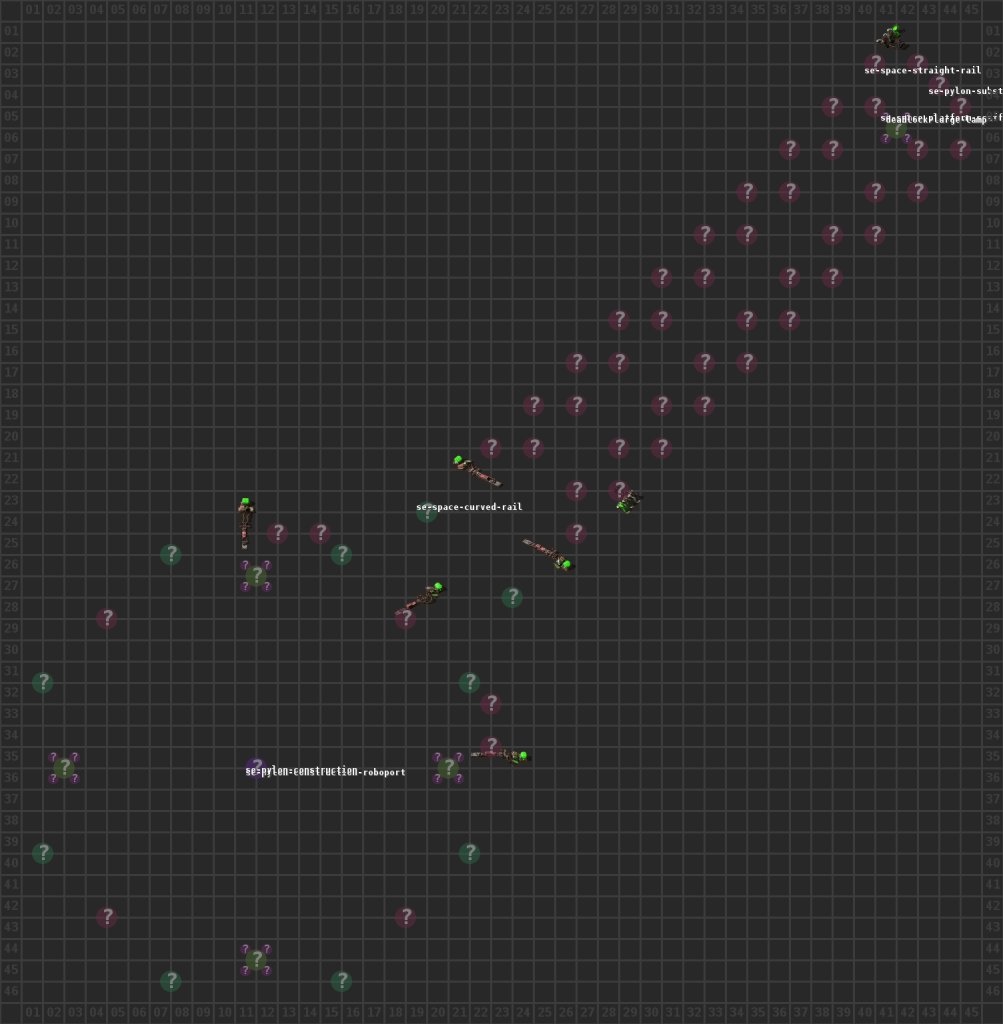Click red question mark at columns 36-37, rows 06-07

pyautogui.click(x=789, y=149)
